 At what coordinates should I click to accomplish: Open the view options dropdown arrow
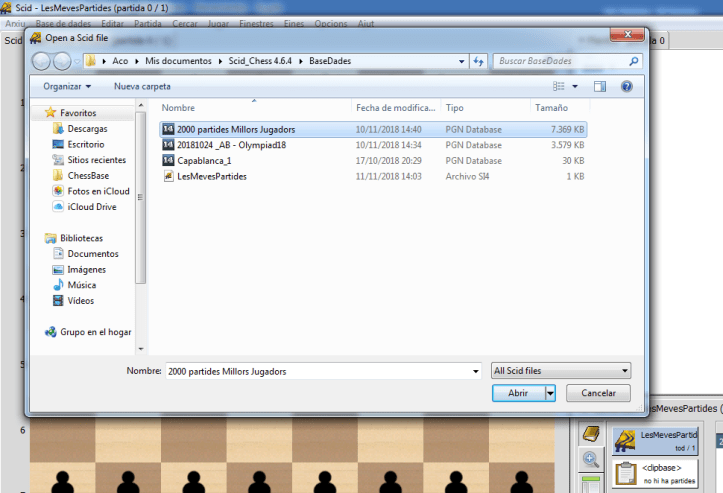[576, 87]
